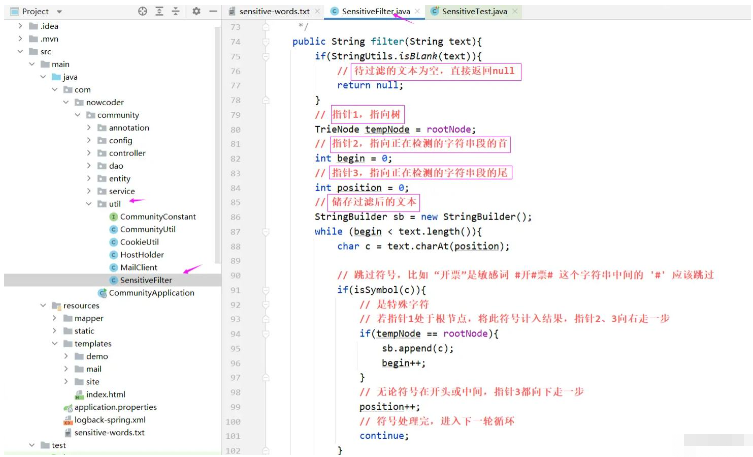The width and height of the screenshot is (753, 457).
Task: Open index.html in templates folder
Action: 106,395
